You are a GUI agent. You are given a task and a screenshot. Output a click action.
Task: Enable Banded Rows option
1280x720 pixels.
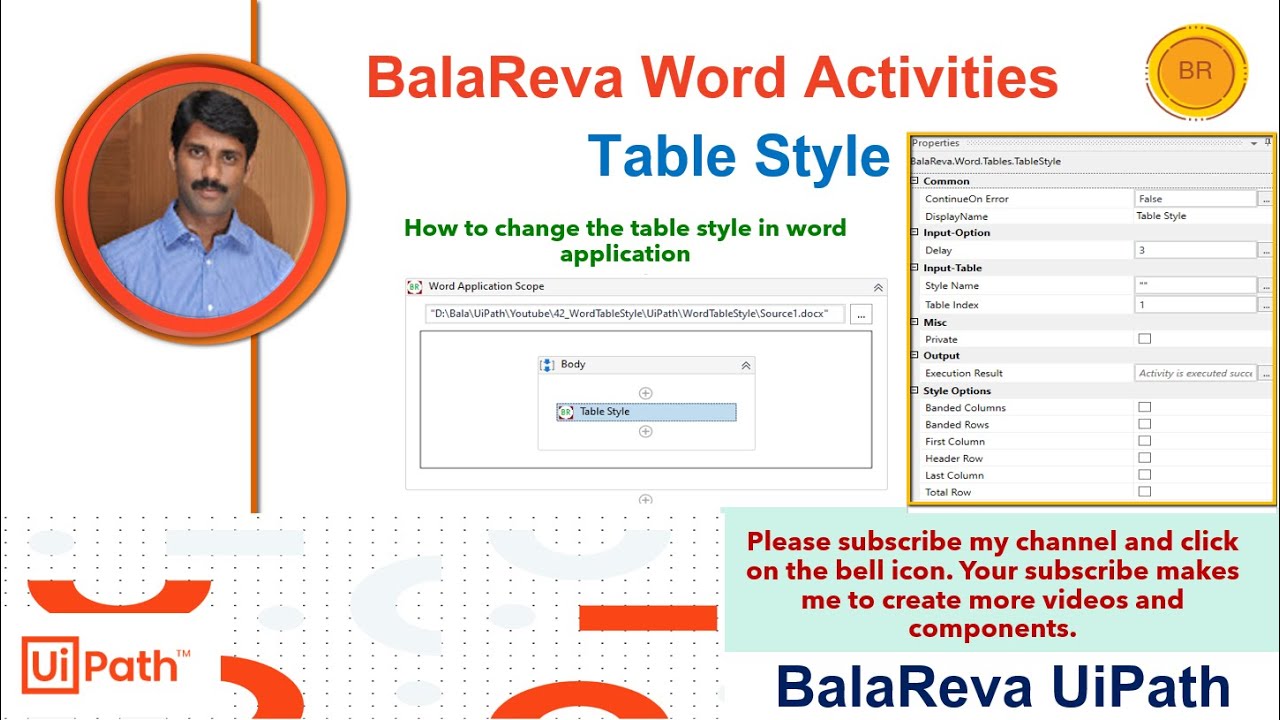pyautogui.click(x=1145, y=424)
